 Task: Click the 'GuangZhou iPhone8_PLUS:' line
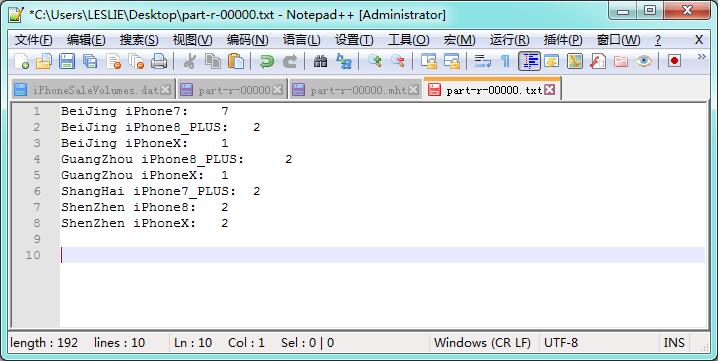(x=152, y=159)
